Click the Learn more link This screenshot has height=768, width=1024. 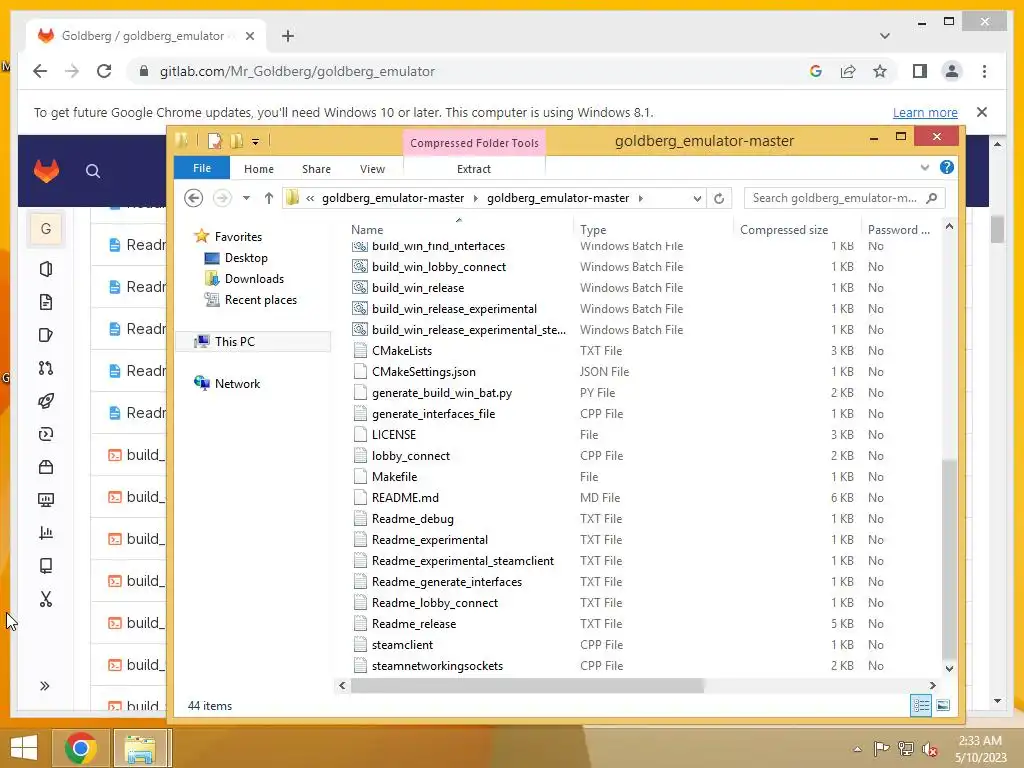tap(925, 112)
